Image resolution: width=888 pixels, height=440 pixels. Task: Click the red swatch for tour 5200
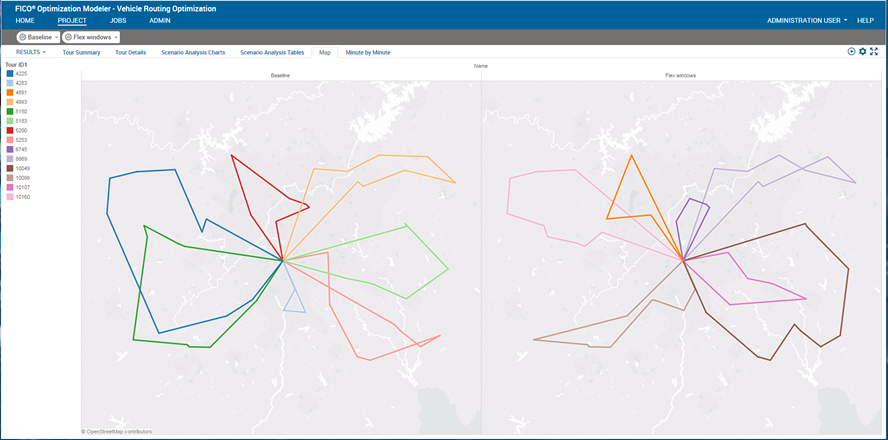click(x=10, y=130)
